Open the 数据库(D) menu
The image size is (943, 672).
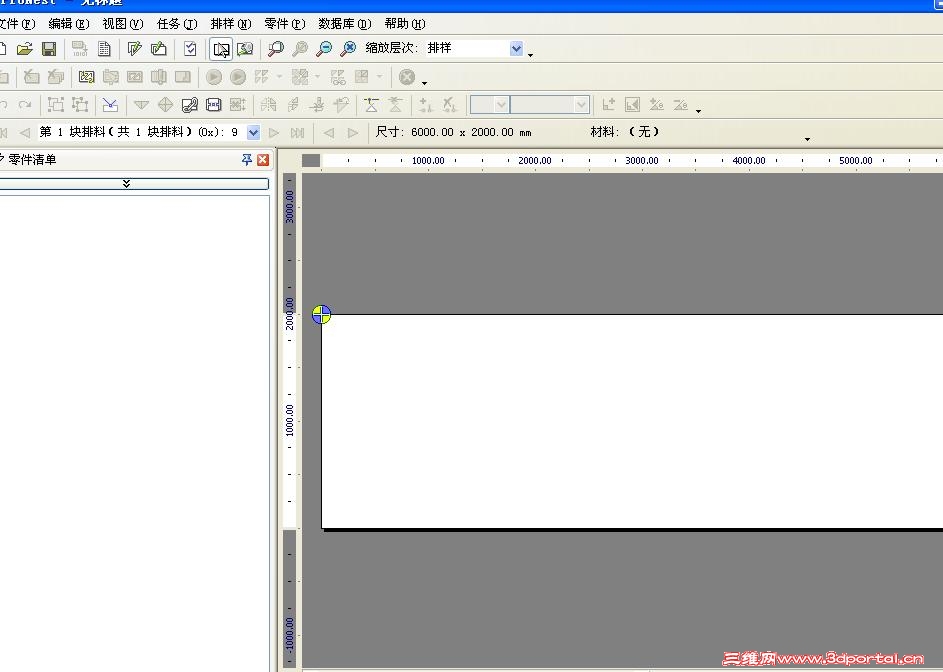pyautogui.click(x=345, y=24)
